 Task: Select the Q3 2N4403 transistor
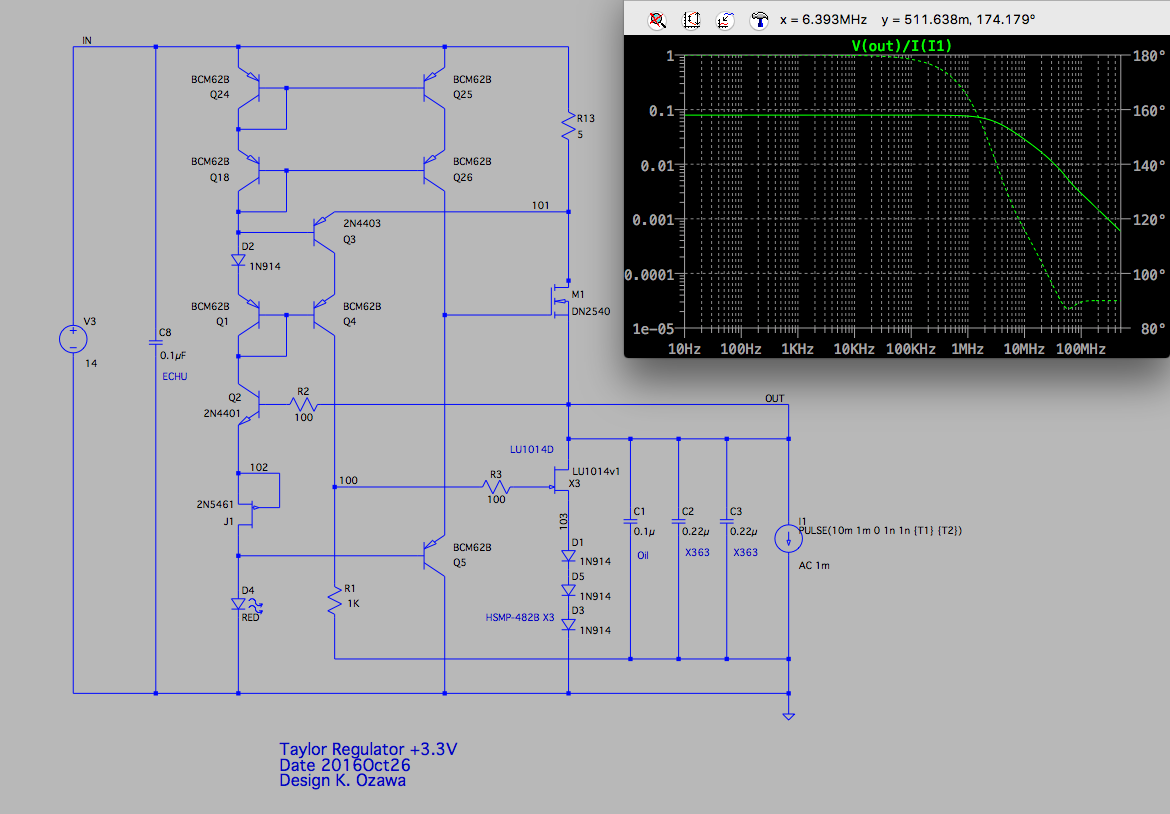coord(323,232)
